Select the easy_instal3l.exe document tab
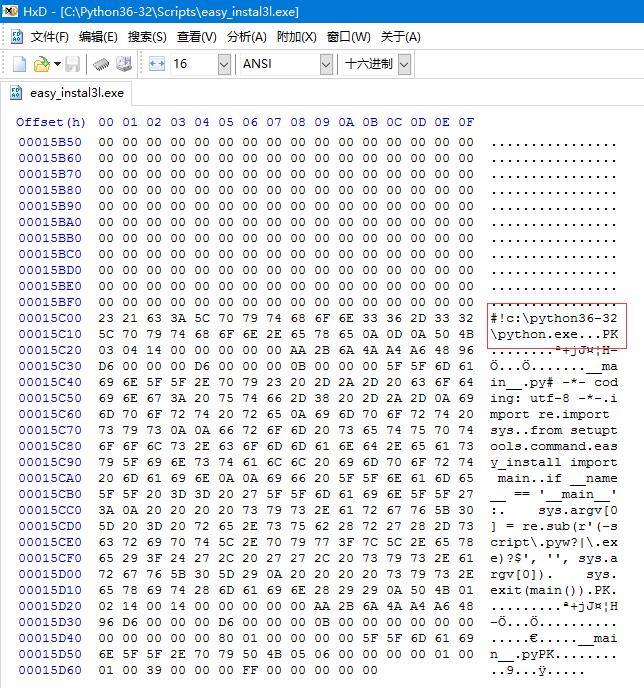Image resolution: width=644 pixels, height=688 pixels. pos(68,93)
